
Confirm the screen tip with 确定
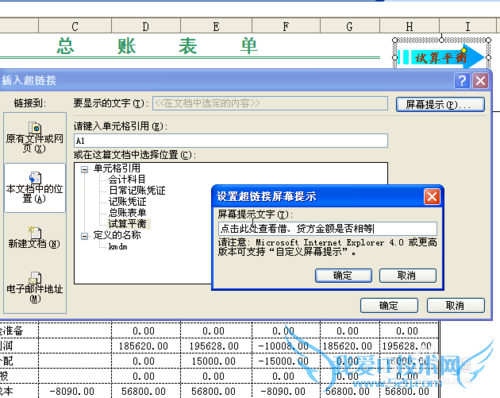(x=343, y=276)
